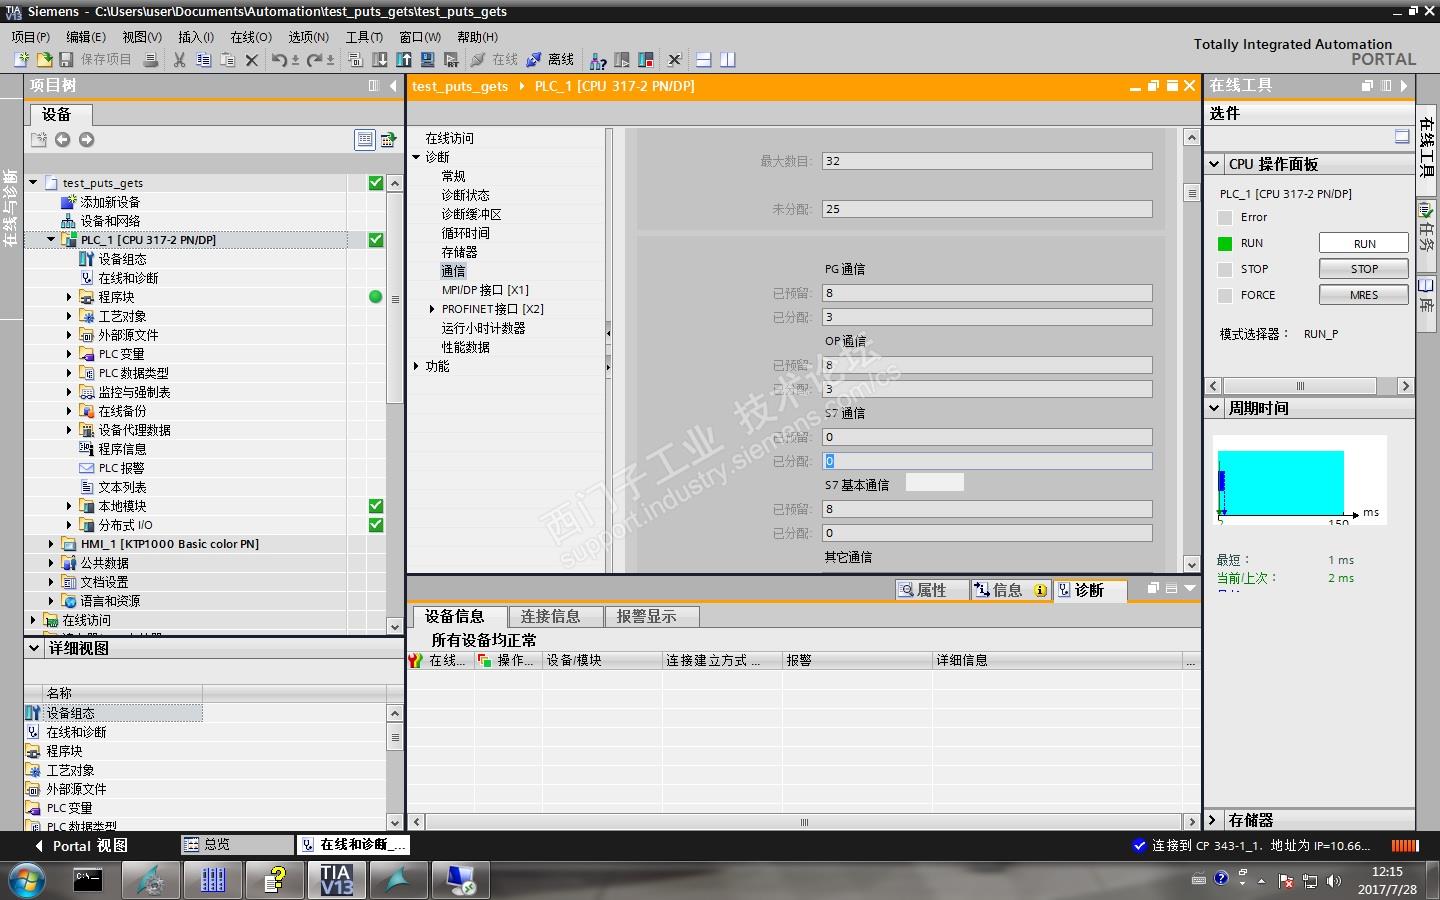1440x900 pixels.
Task: Open Windows Start menu orb
Action: [x=27, y=880]
